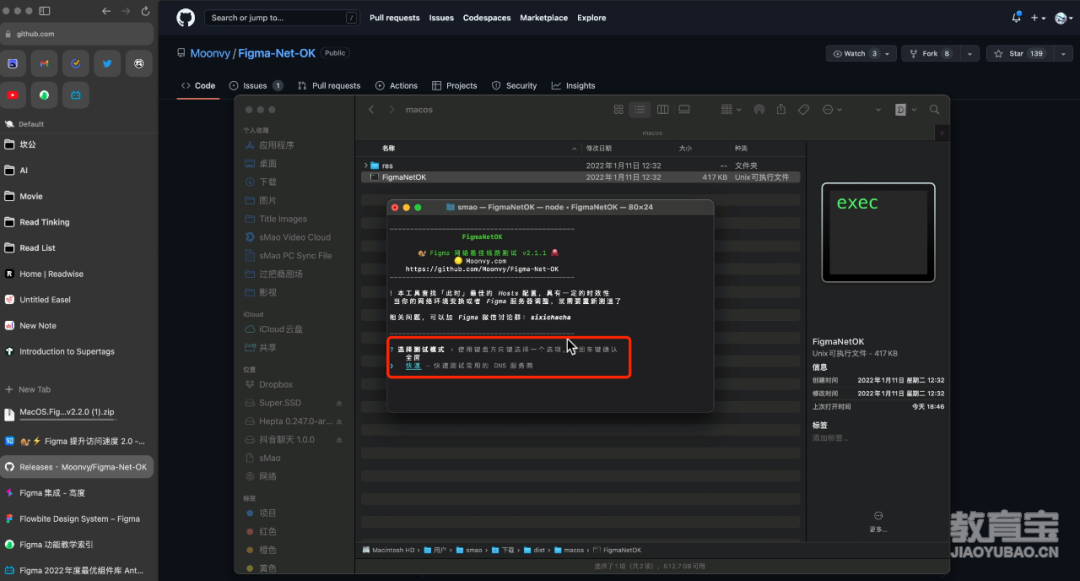
Task: Open the Finder action ellipsis dropdown
Action: coord(832,109)
